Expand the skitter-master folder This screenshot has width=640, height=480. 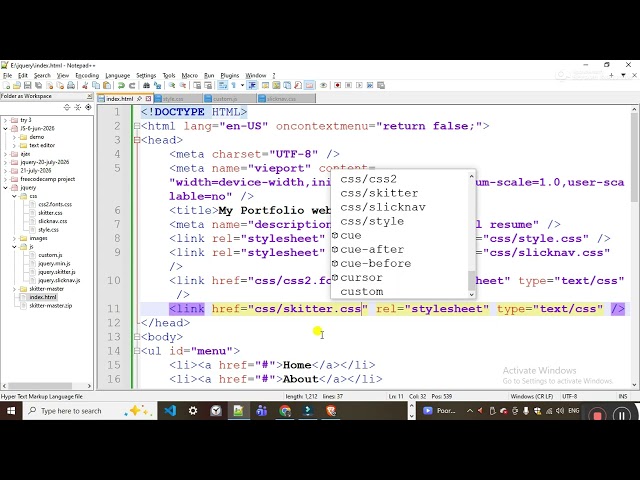[14, 289]
